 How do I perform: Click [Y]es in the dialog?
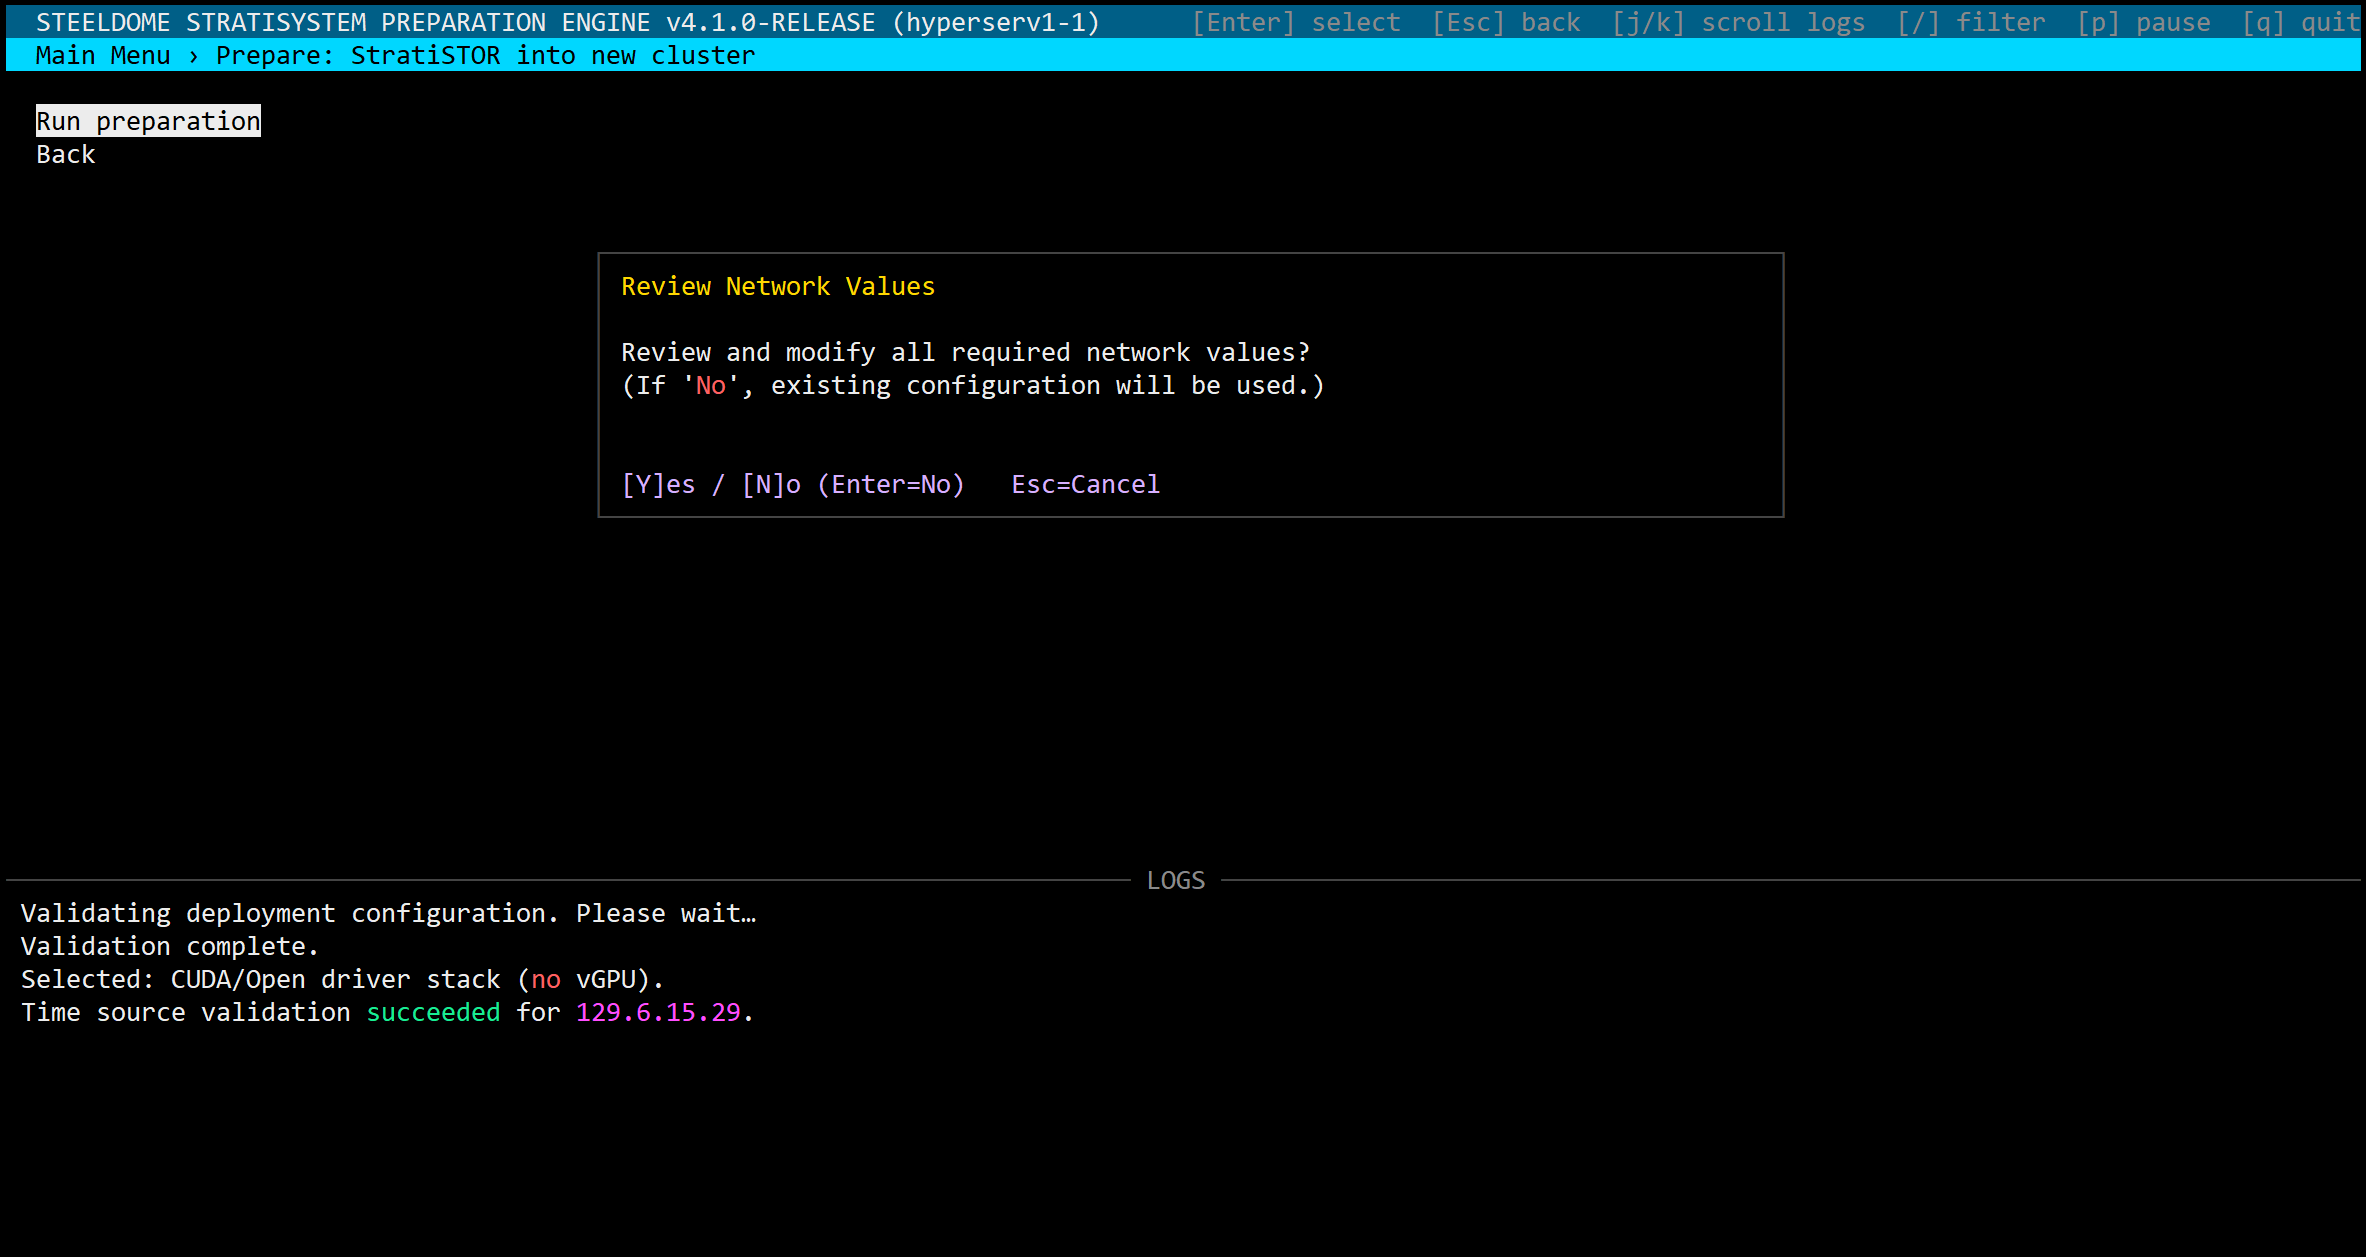658,485
